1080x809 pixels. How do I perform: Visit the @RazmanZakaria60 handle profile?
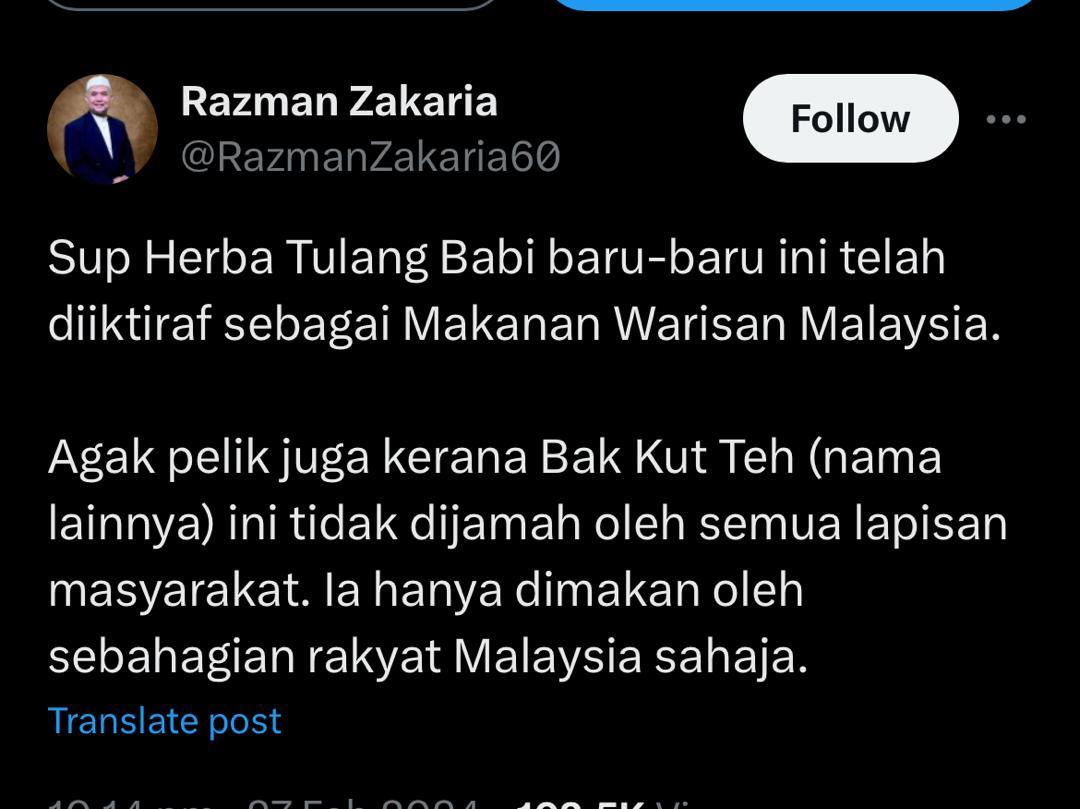[371, 156]
